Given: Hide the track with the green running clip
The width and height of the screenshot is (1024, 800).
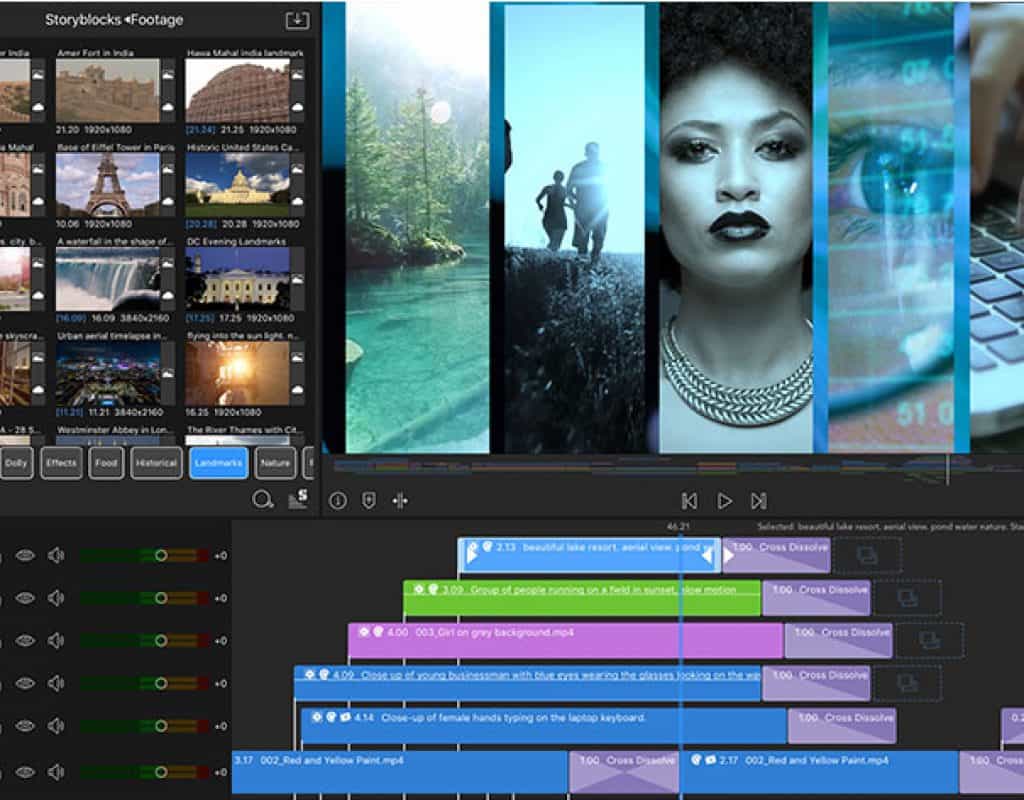Looking at the screenshot, I should (x=25, y=598).
